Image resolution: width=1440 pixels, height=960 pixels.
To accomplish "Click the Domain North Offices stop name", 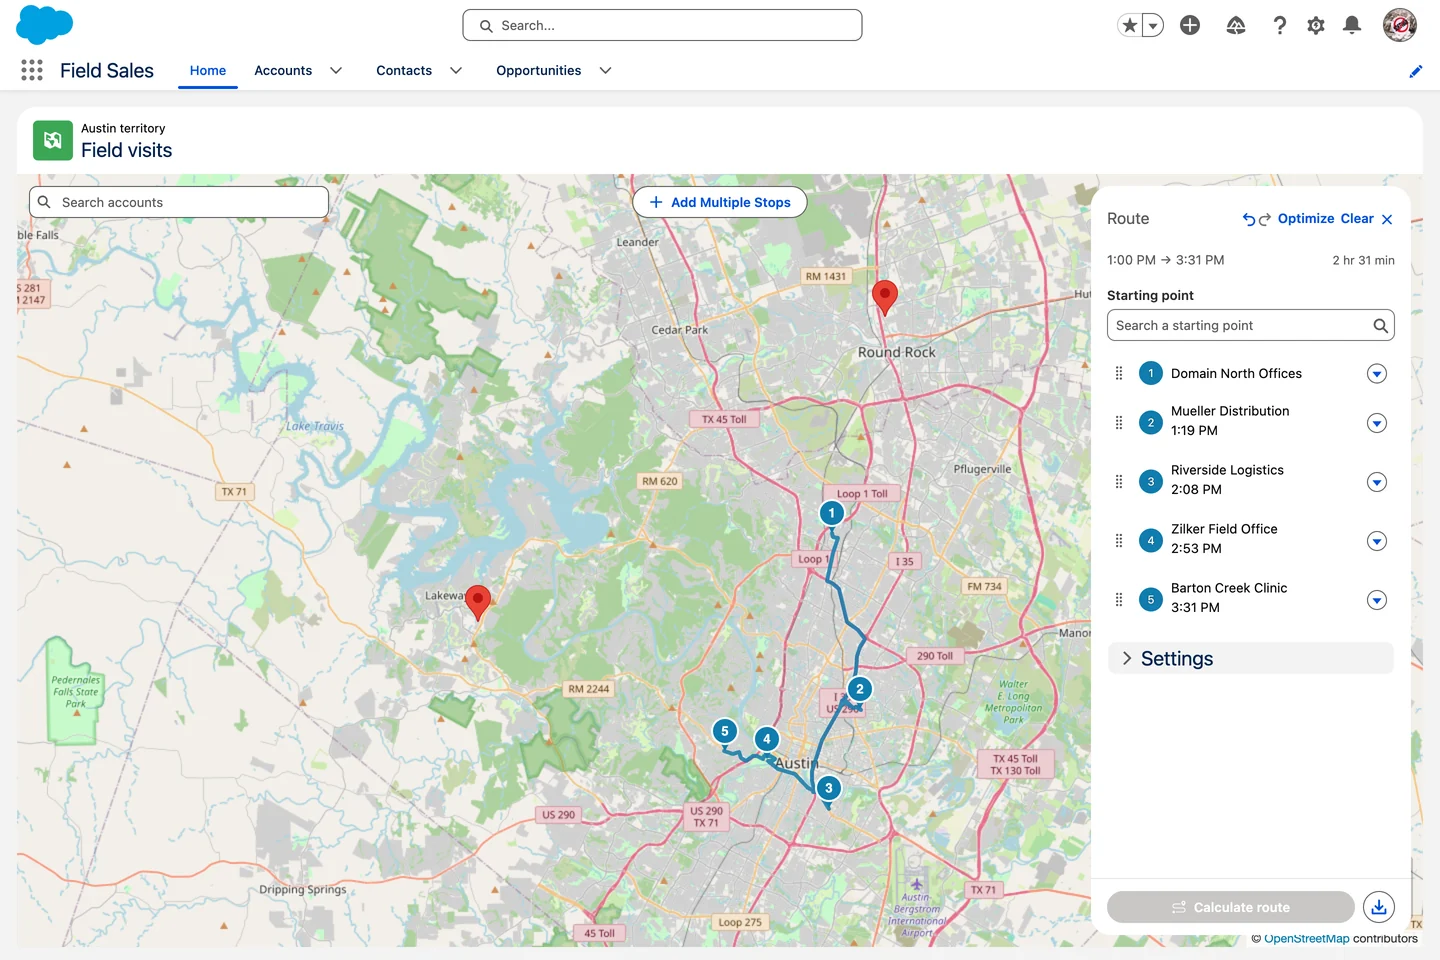I will click(1236, 373).
